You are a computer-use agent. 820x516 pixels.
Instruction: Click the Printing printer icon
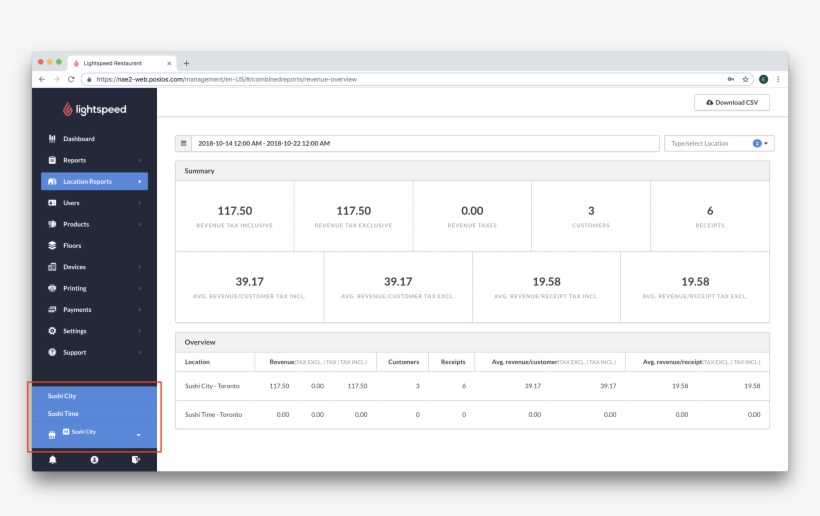point(52,288)
